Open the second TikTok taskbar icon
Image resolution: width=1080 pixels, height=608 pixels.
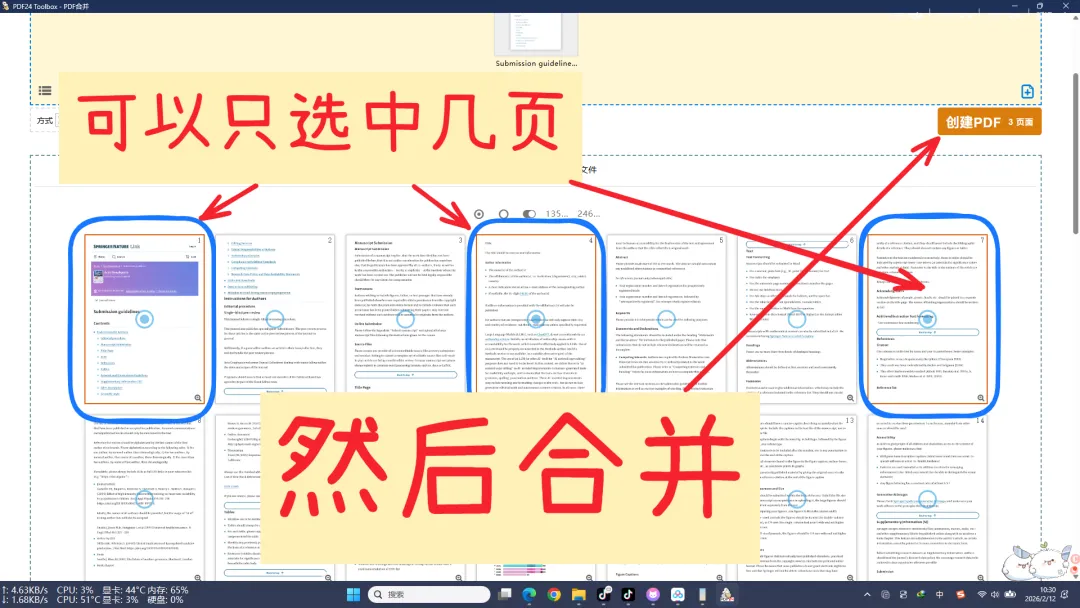click(x=628, y=594)
